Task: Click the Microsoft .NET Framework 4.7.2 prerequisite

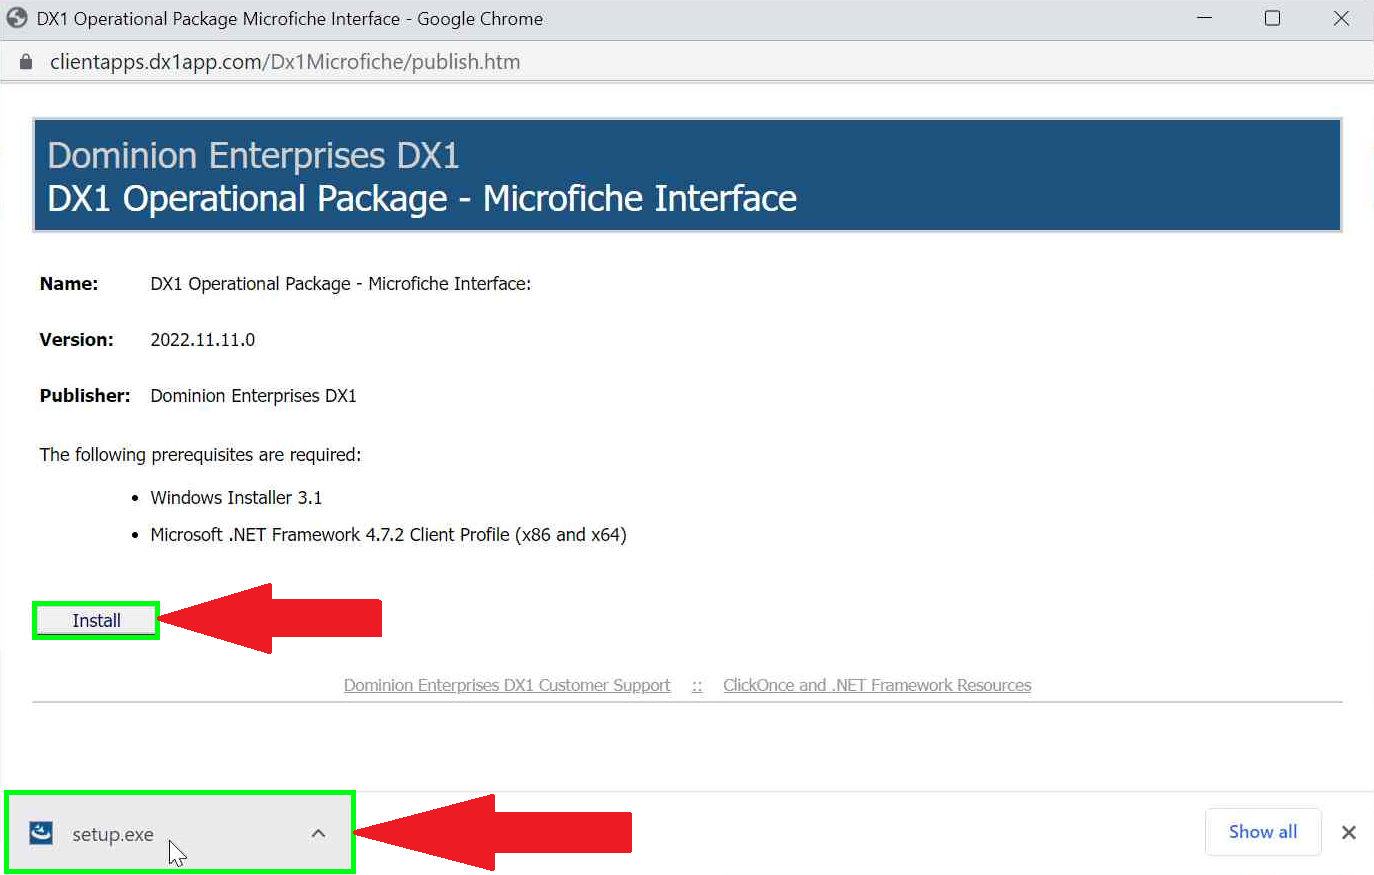Action: (x=388, y=535)
